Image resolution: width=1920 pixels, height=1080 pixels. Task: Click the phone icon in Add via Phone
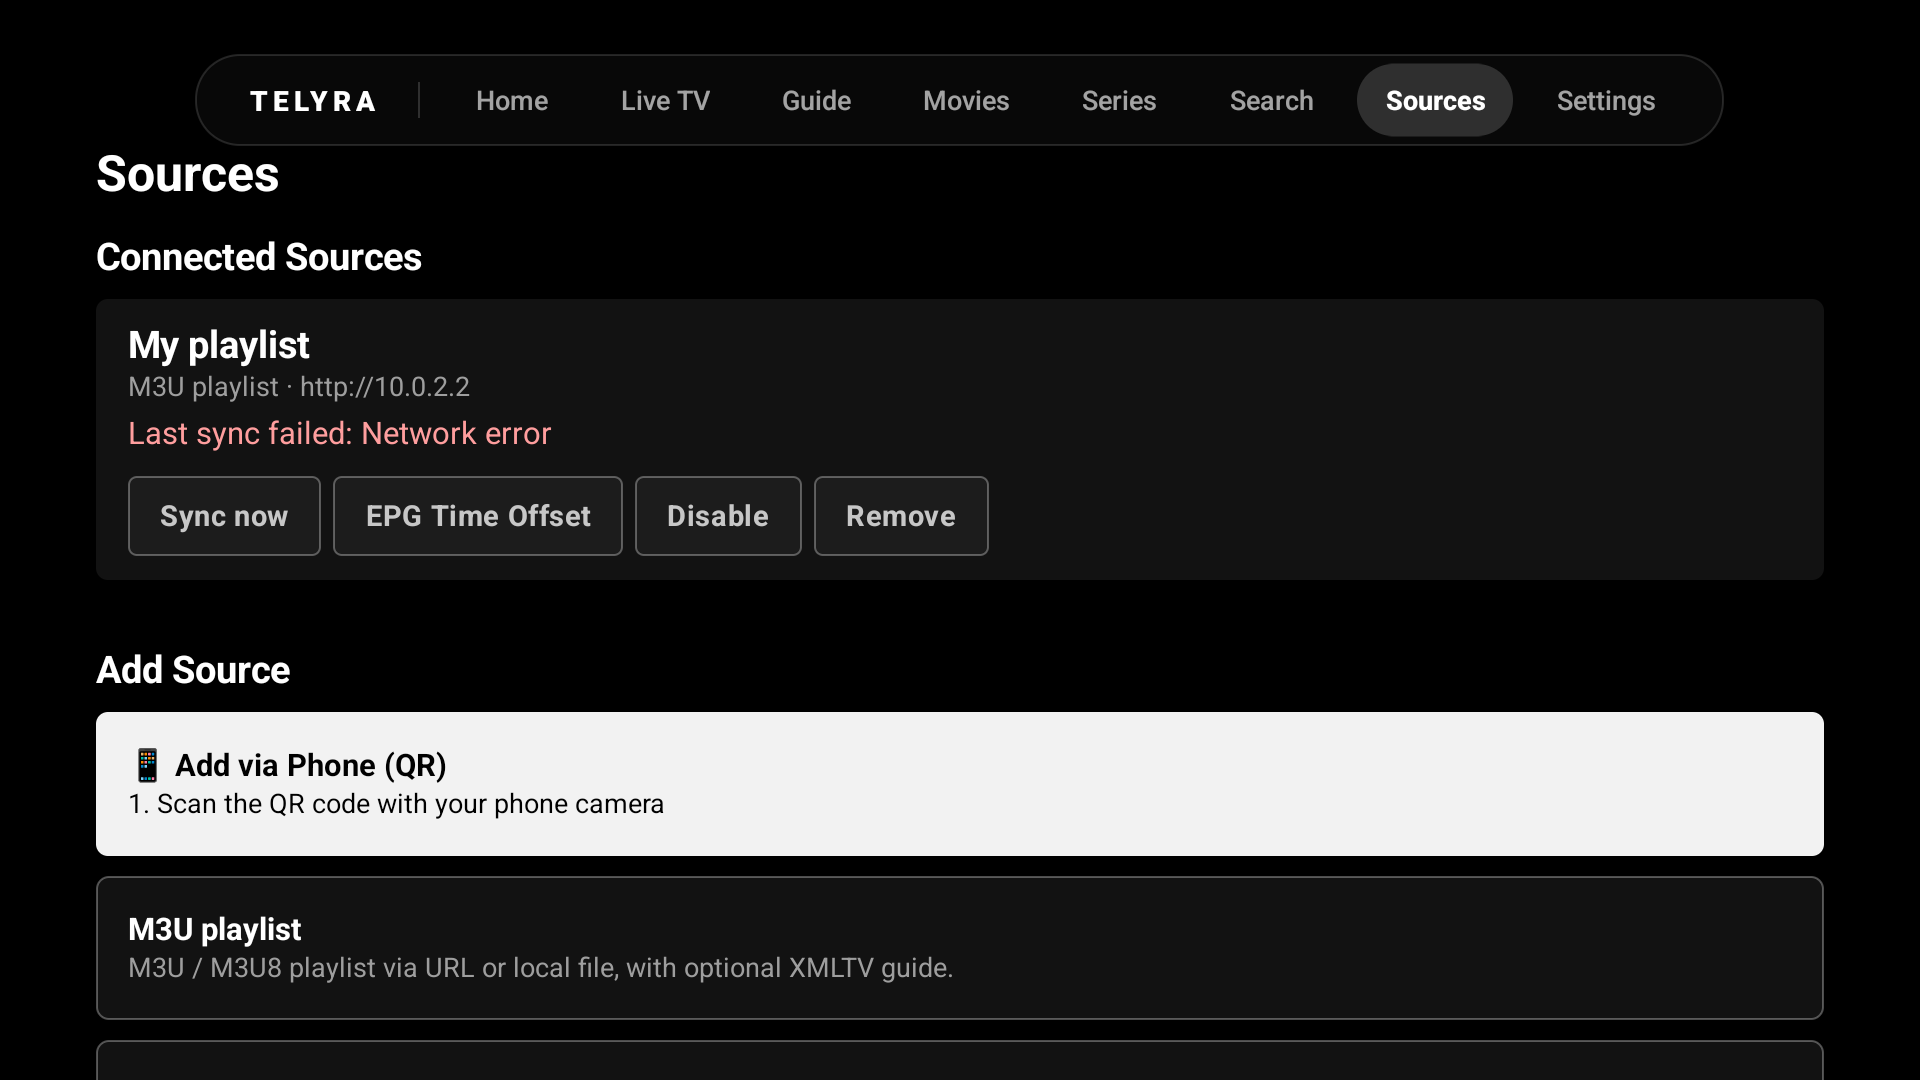point(147,765)
